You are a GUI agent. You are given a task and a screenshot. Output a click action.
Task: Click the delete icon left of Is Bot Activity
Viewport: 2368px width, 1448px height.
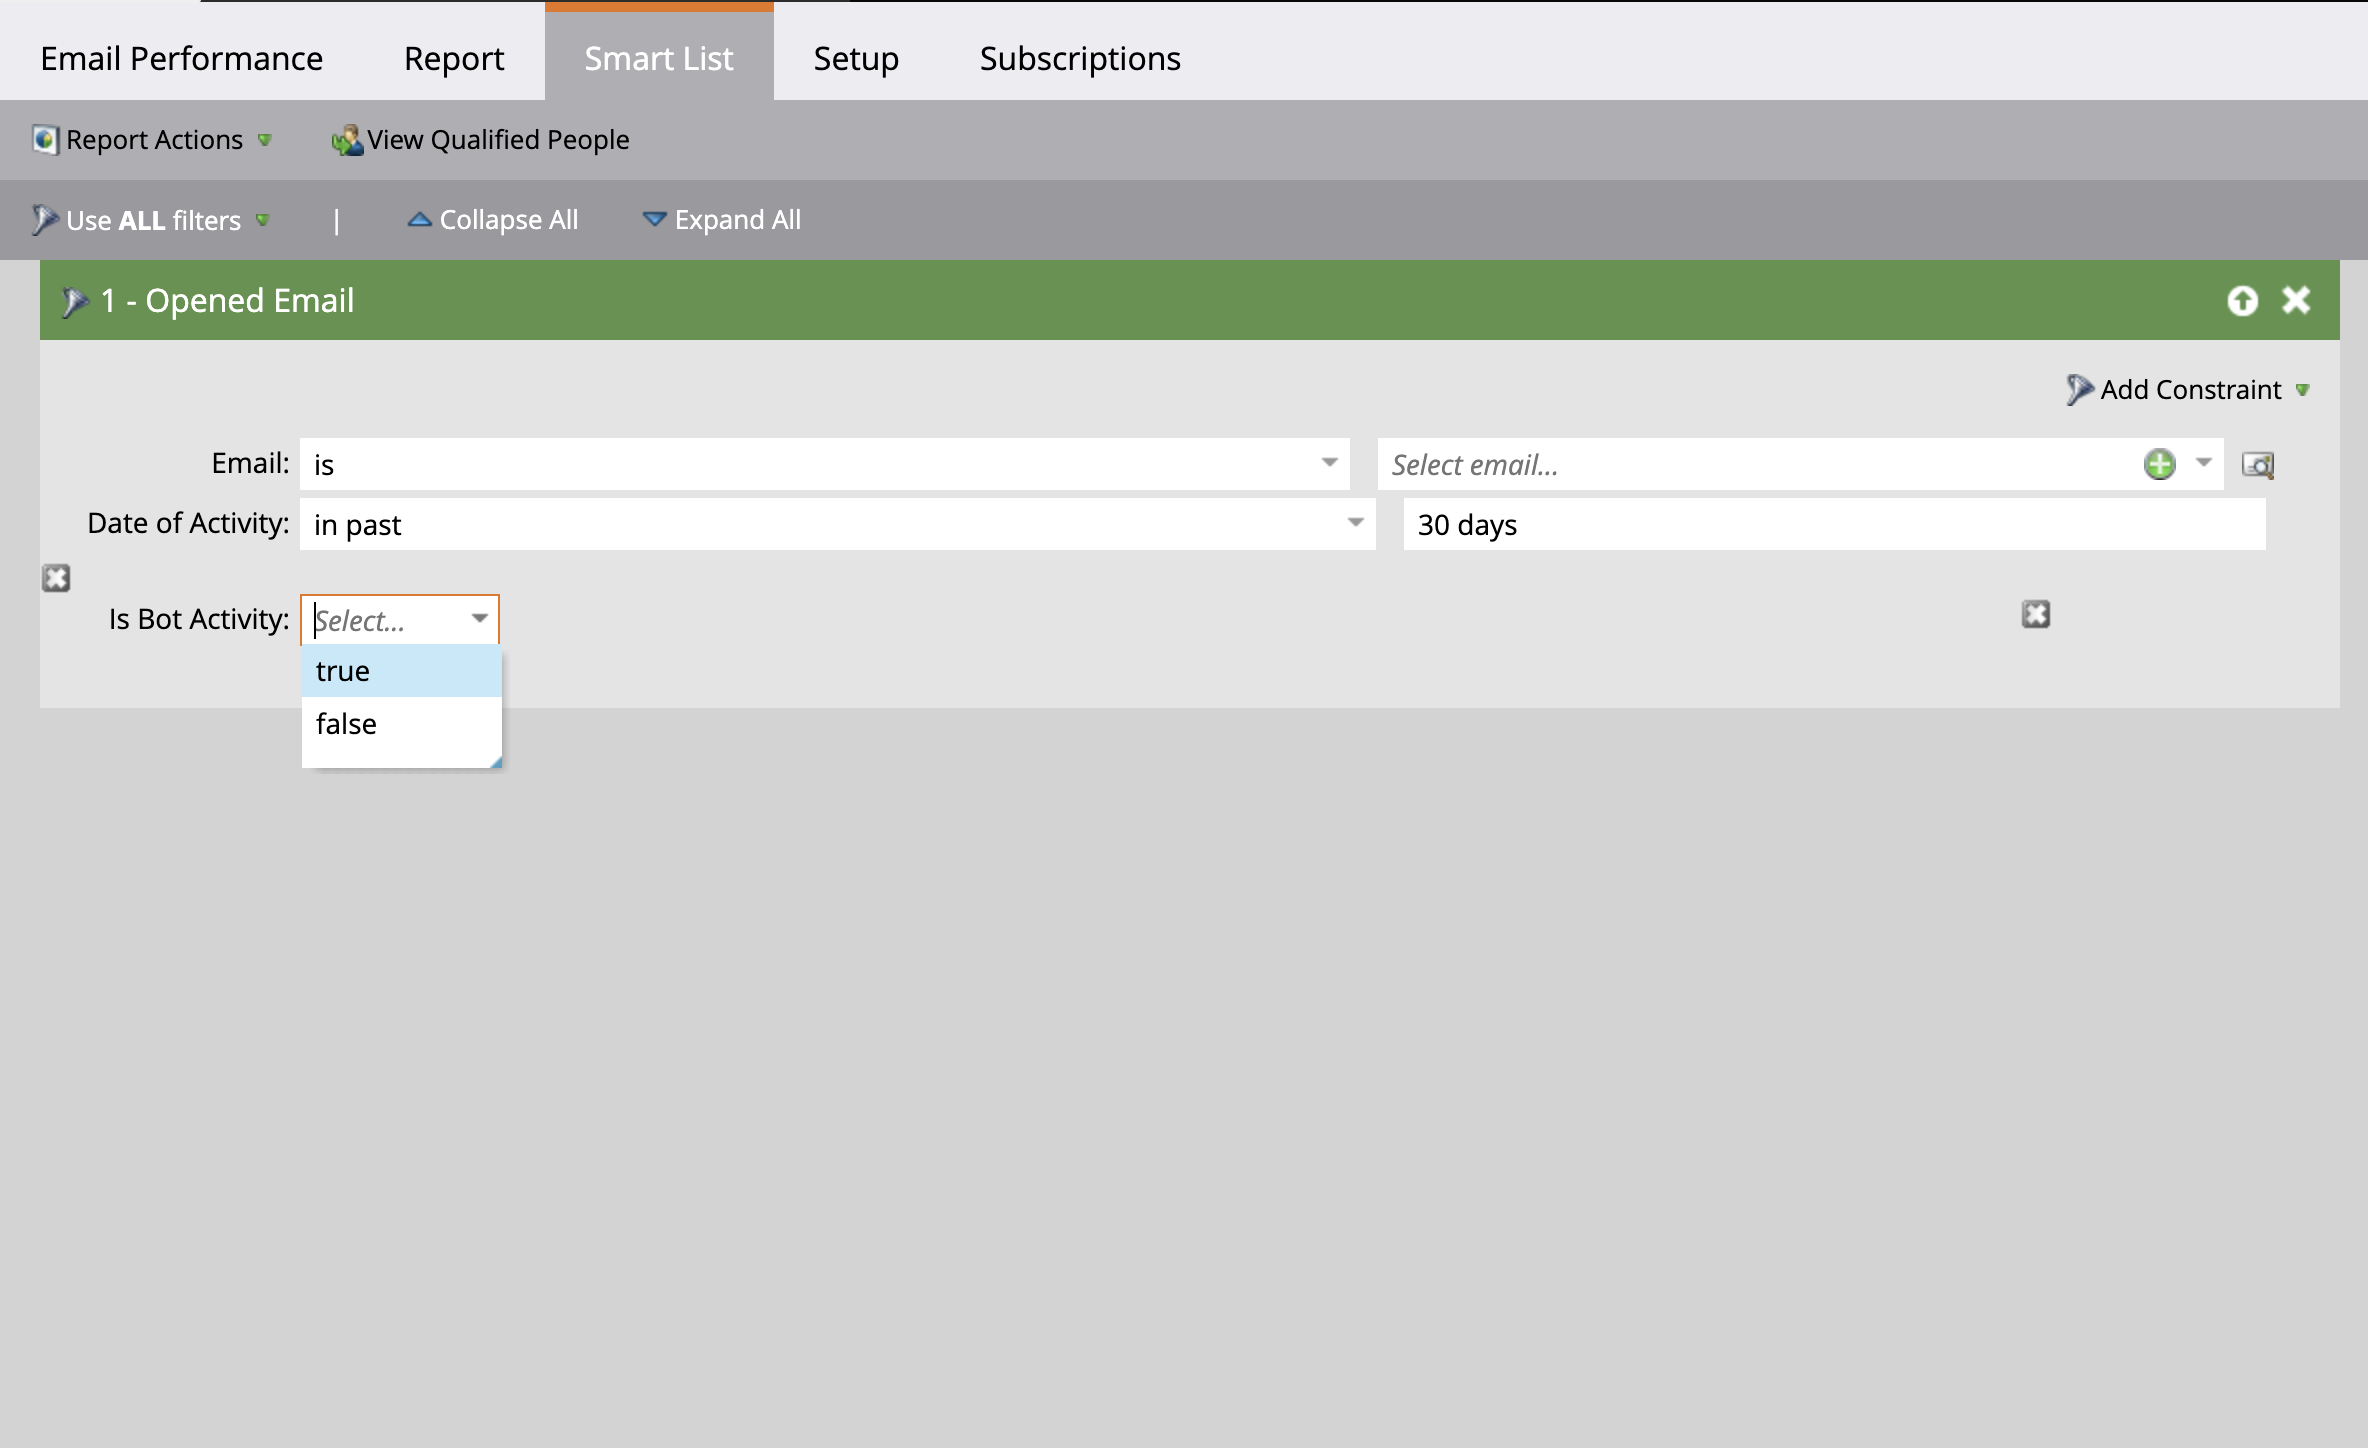coord(56,578)
